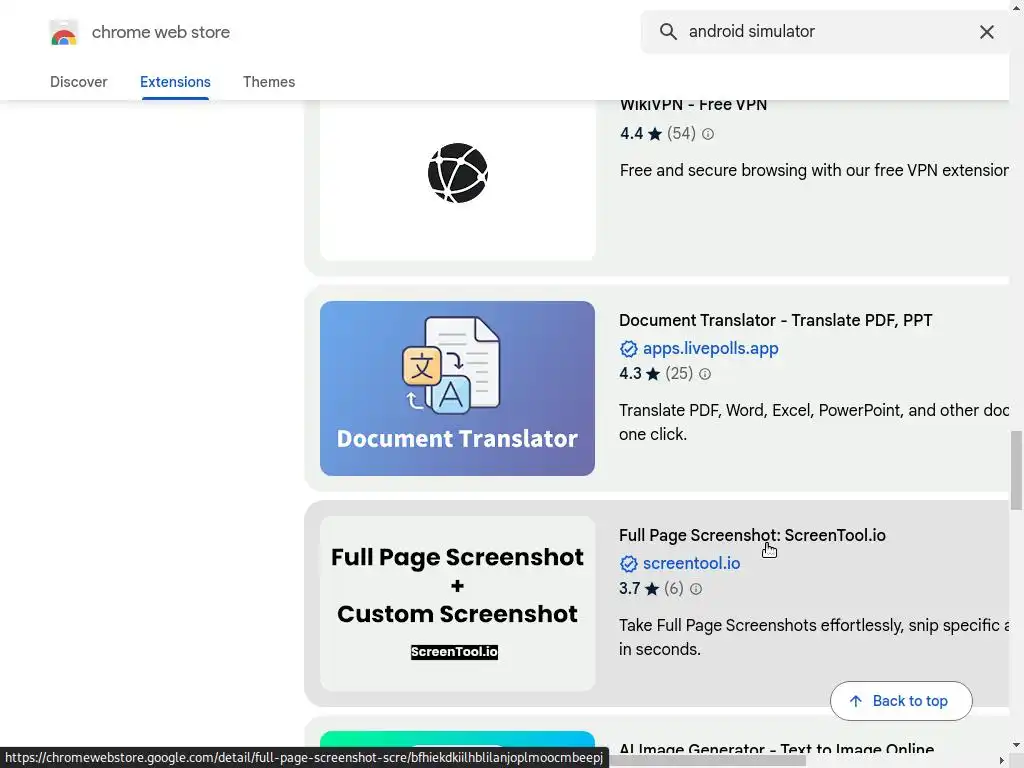Click the Chrome Web Store logo icon
This screenshot has height=768, width=1024.
pyautogui.click(x=63, y=32)
